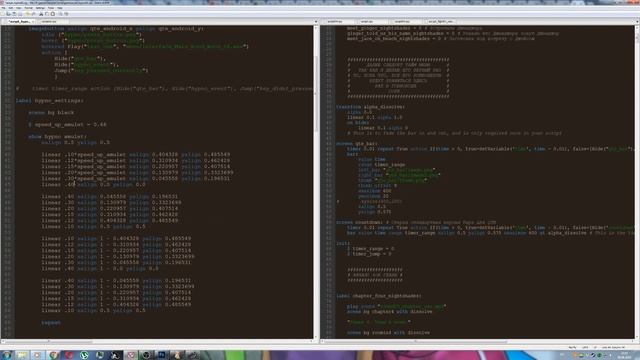Click the line '$ timer_range = 0'
Screen dimensions: 640x360
click(x=371, y=249)
